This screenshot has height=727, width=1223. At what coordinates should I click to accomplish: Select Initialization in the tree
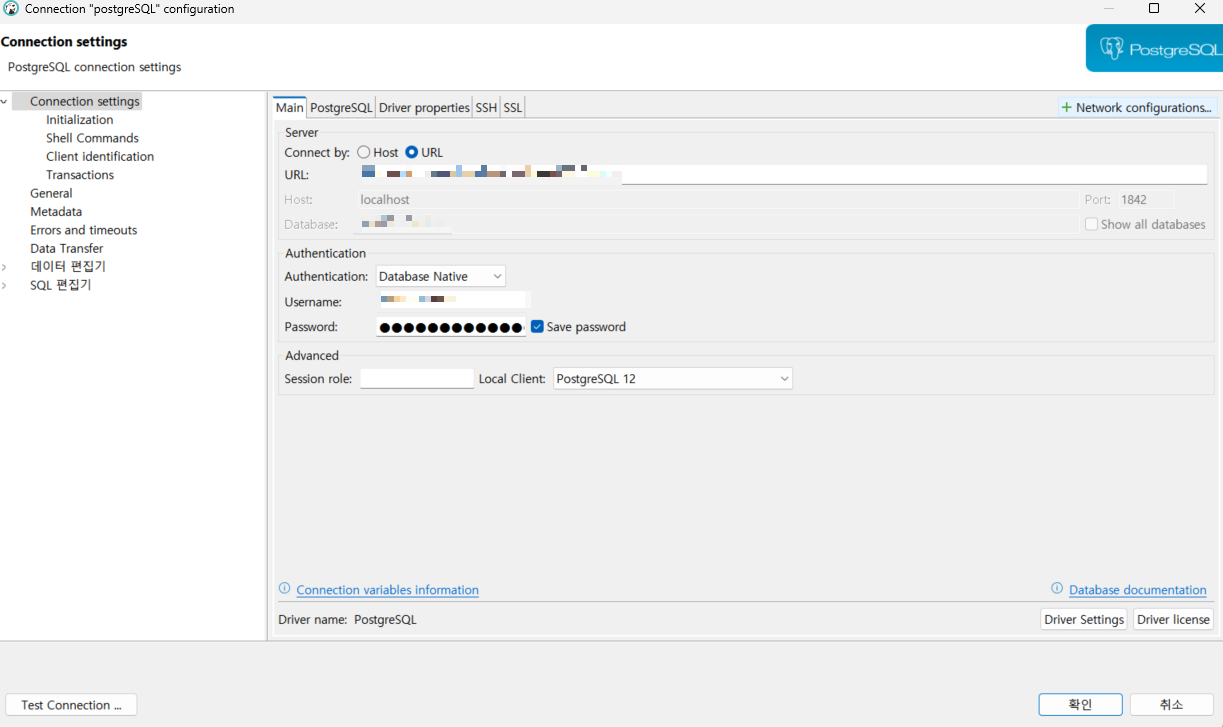pyautogui.click(x=80, y=120)
